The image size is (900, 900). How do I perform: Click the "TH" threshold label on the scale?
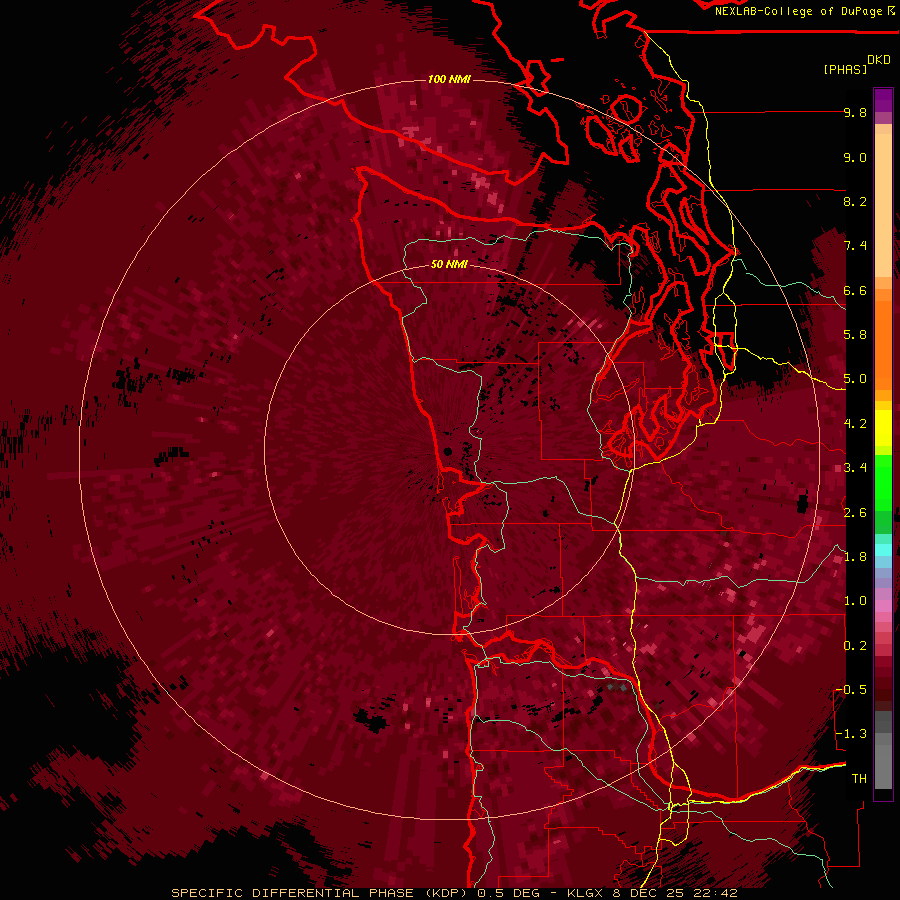click(859, 779)
